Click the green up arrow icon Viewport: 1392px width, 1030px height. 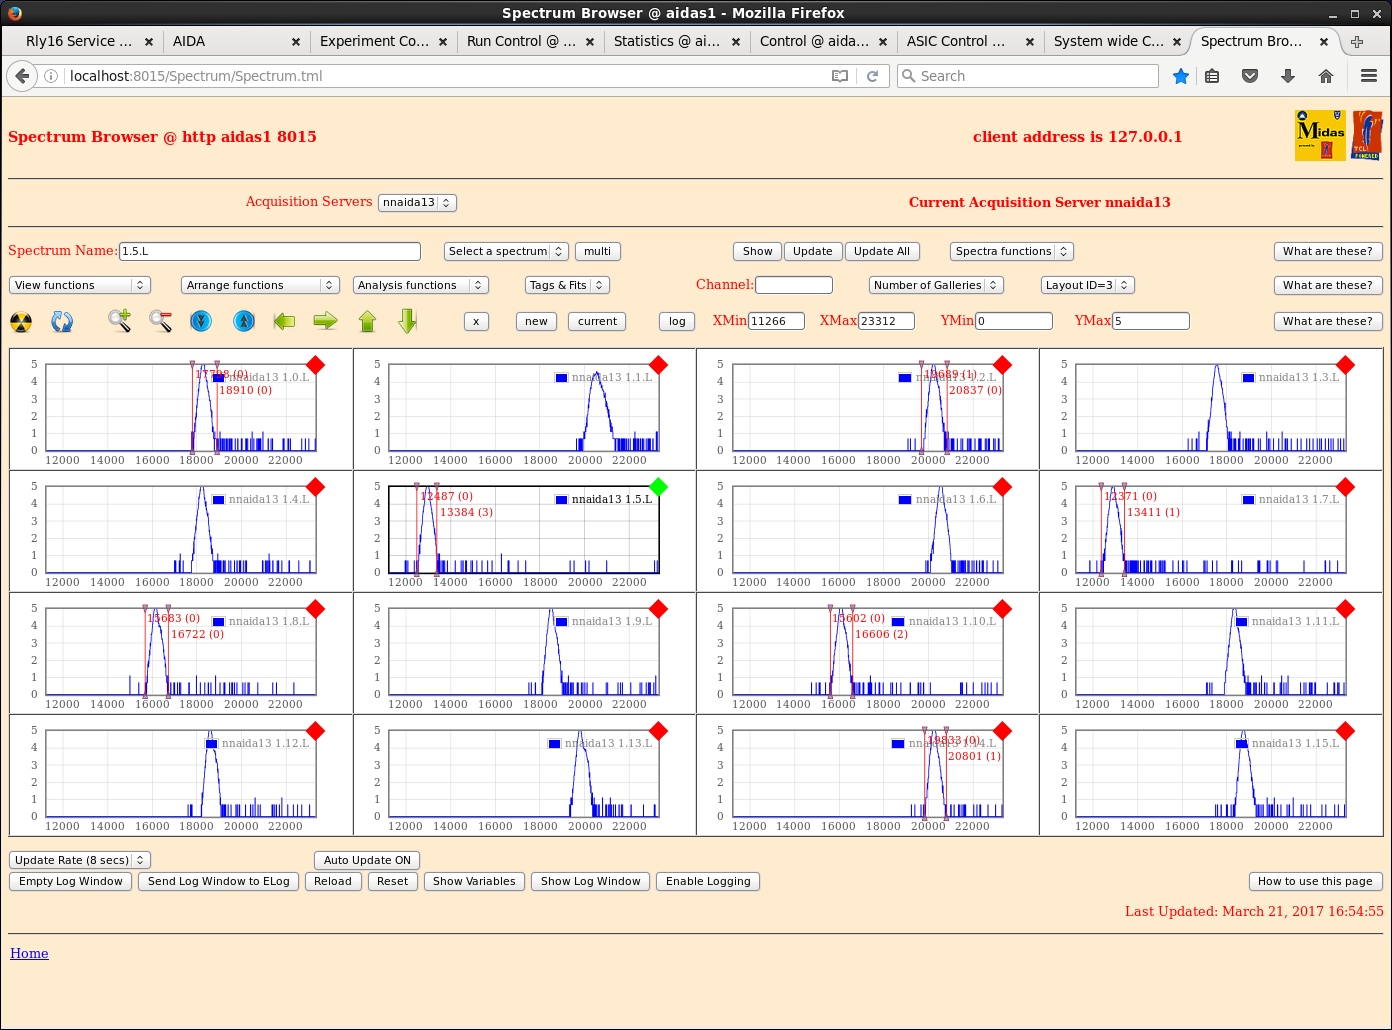(367, 321)
